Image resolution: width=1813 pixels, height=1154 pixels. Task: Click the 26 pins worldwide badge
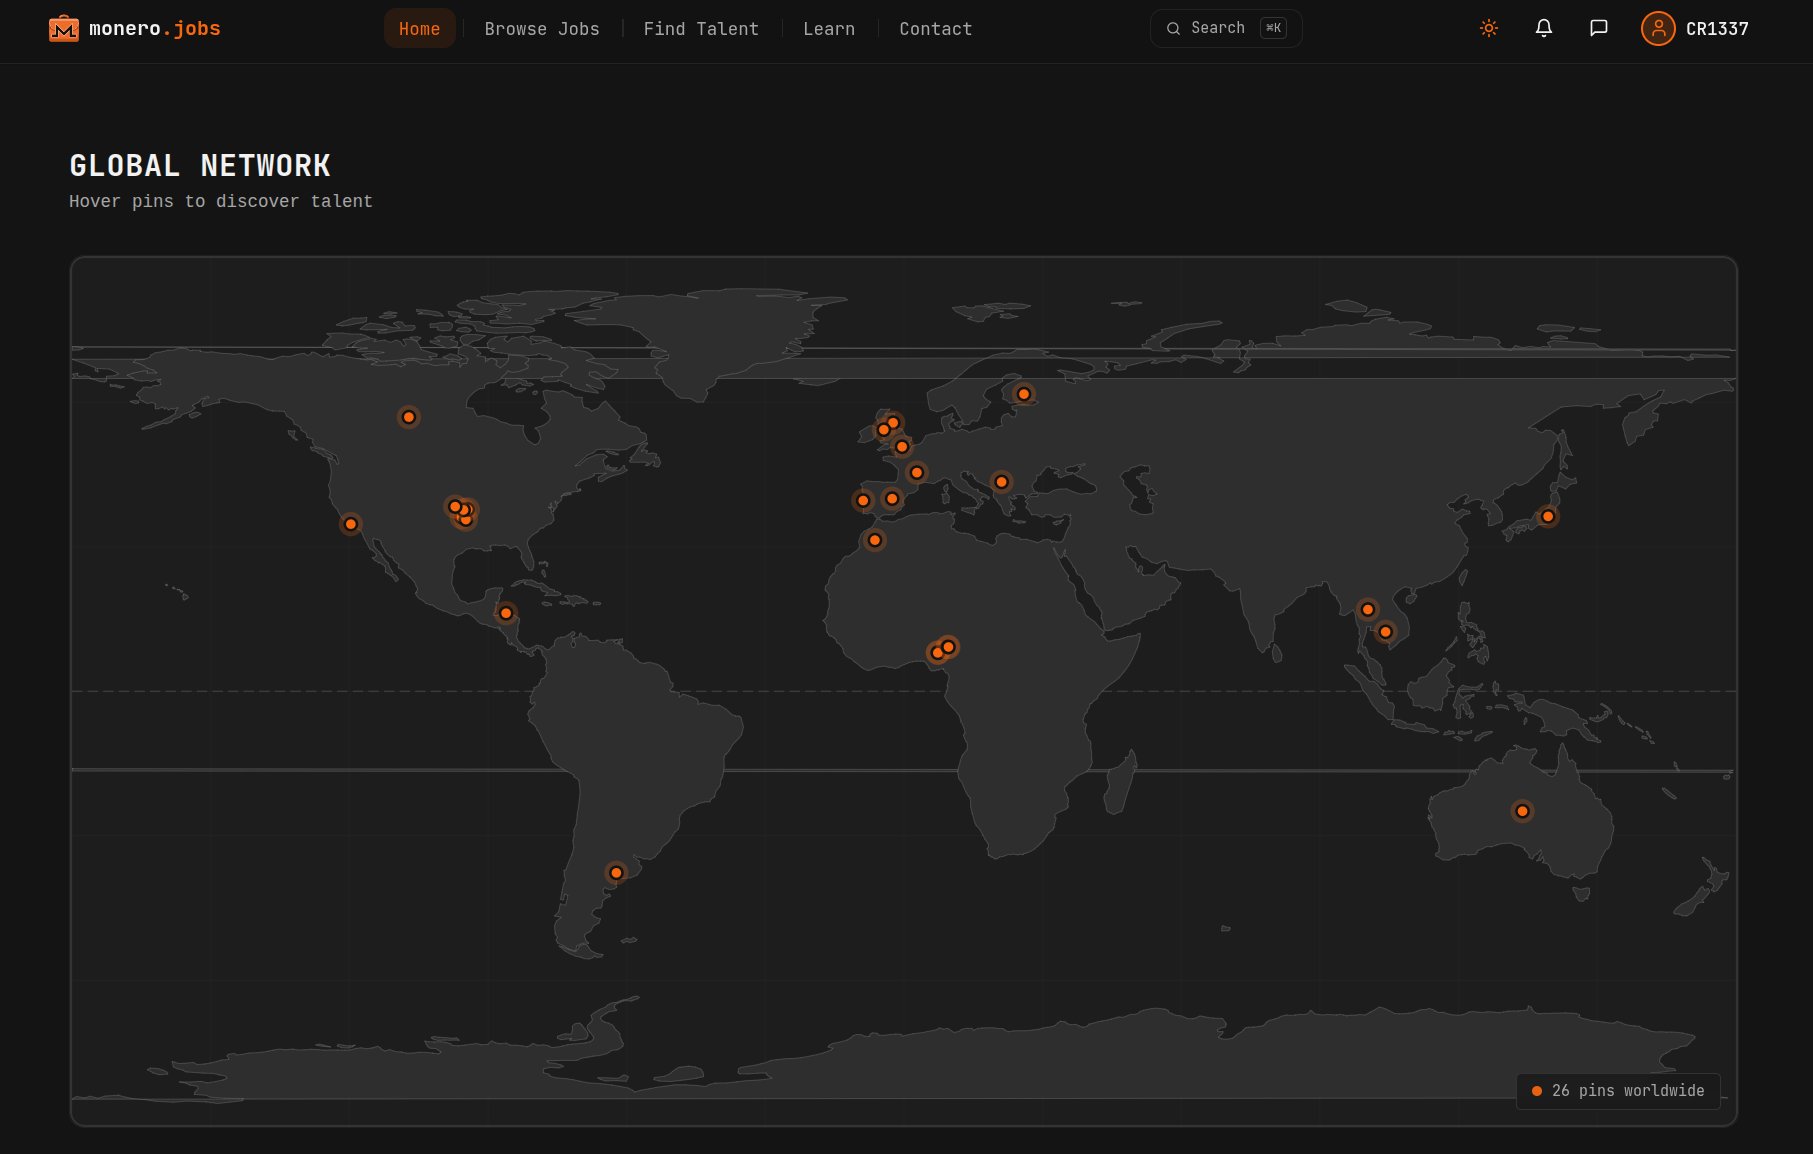[x=1617, y=1091]
